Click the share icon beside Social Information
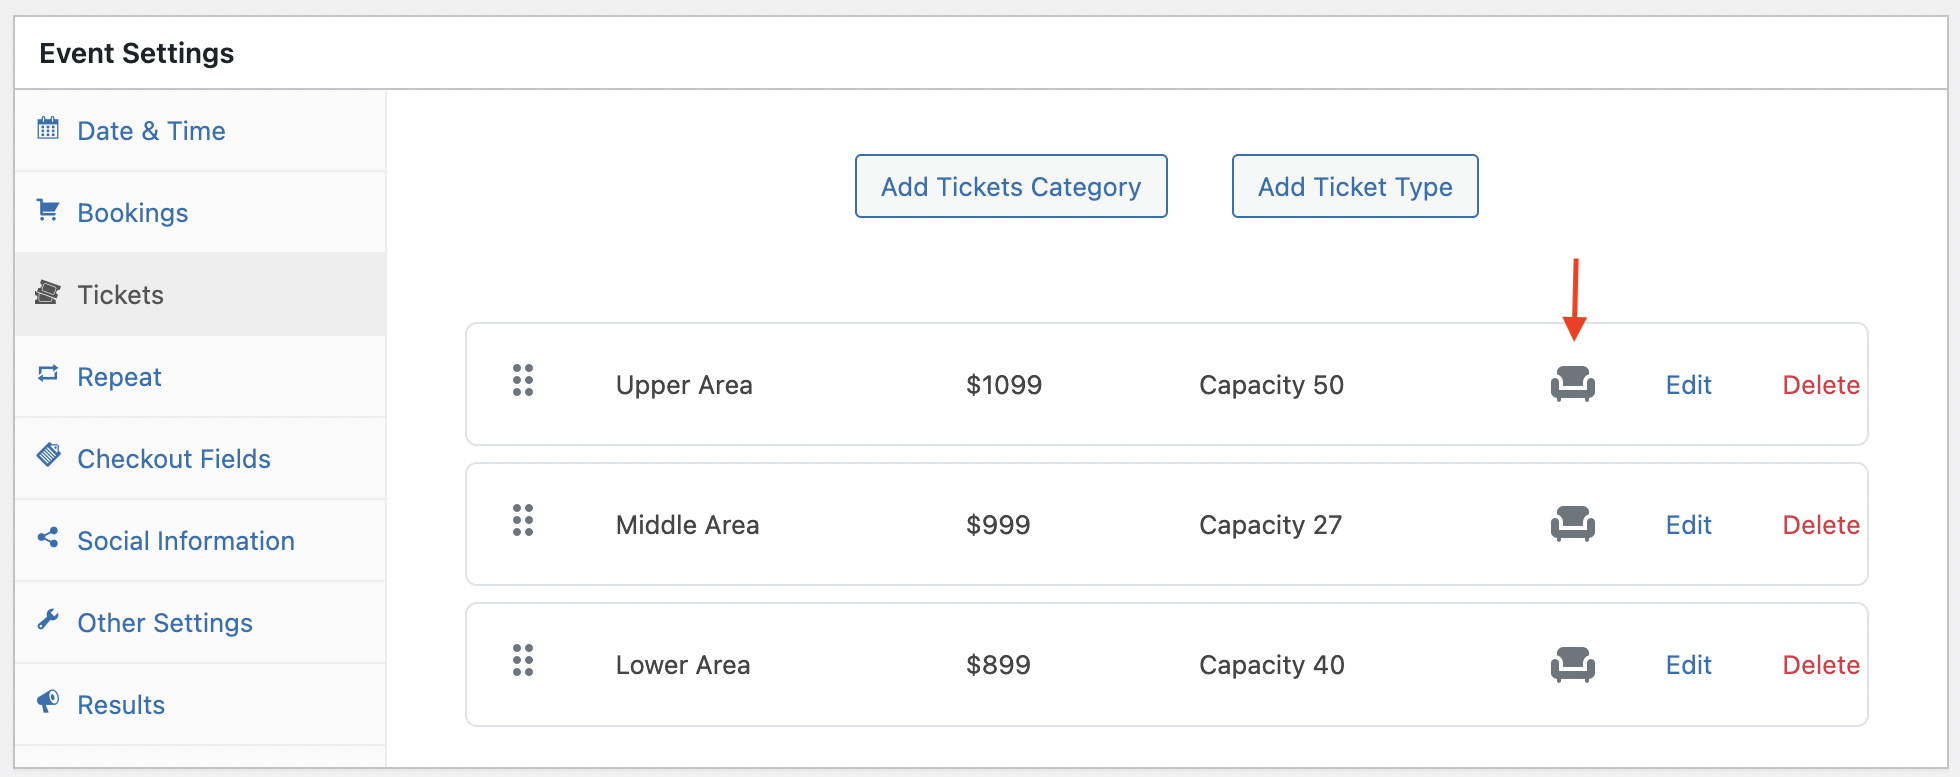The image size is (1960, 777). pos(47,537)
